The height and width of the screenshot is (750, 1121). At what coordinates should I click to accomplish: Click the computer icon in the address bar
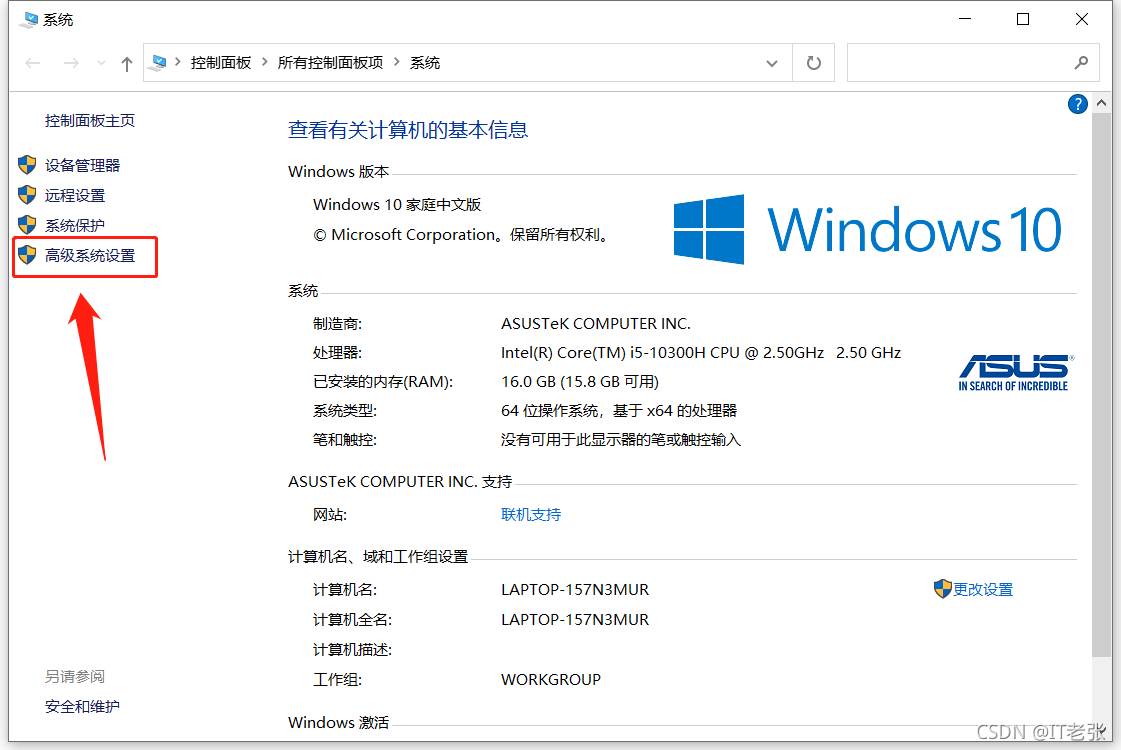pos(159,63)
